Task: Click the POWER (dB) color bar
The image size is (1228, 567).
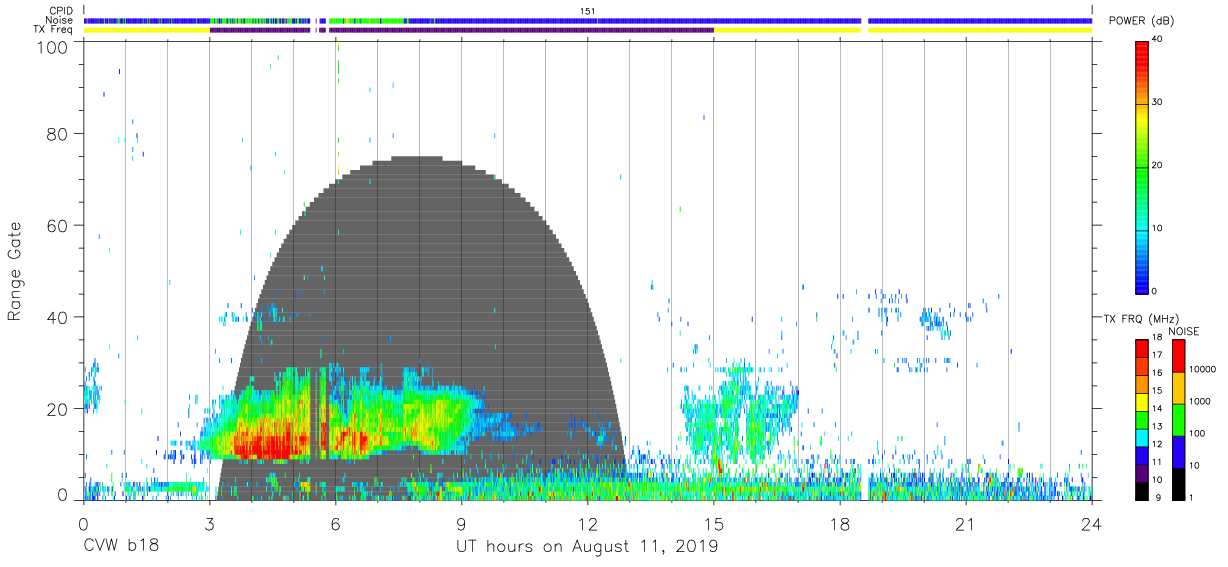Action: [x=1142, y=166]
